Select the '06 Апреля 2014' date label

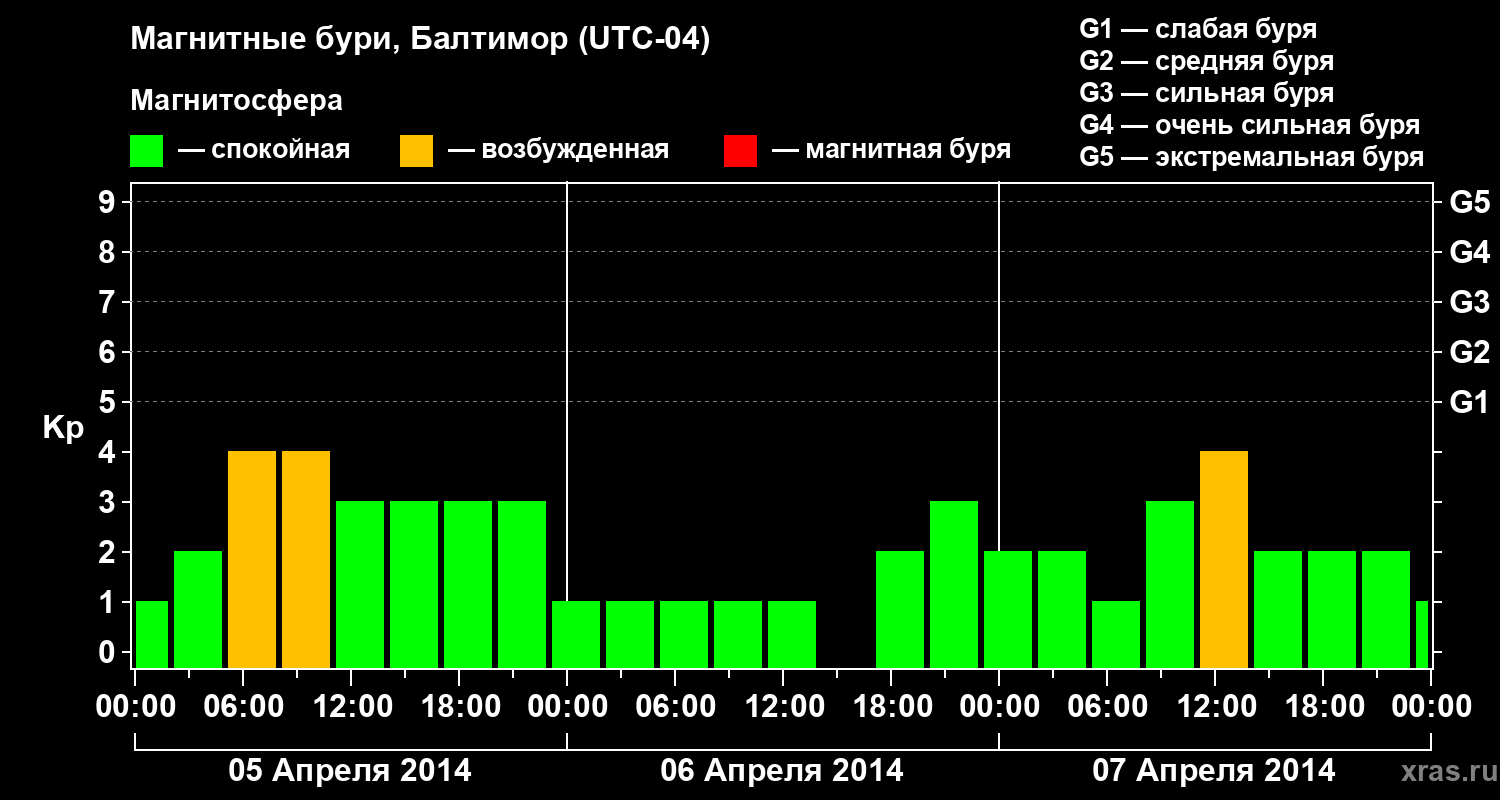coord(782,770)
